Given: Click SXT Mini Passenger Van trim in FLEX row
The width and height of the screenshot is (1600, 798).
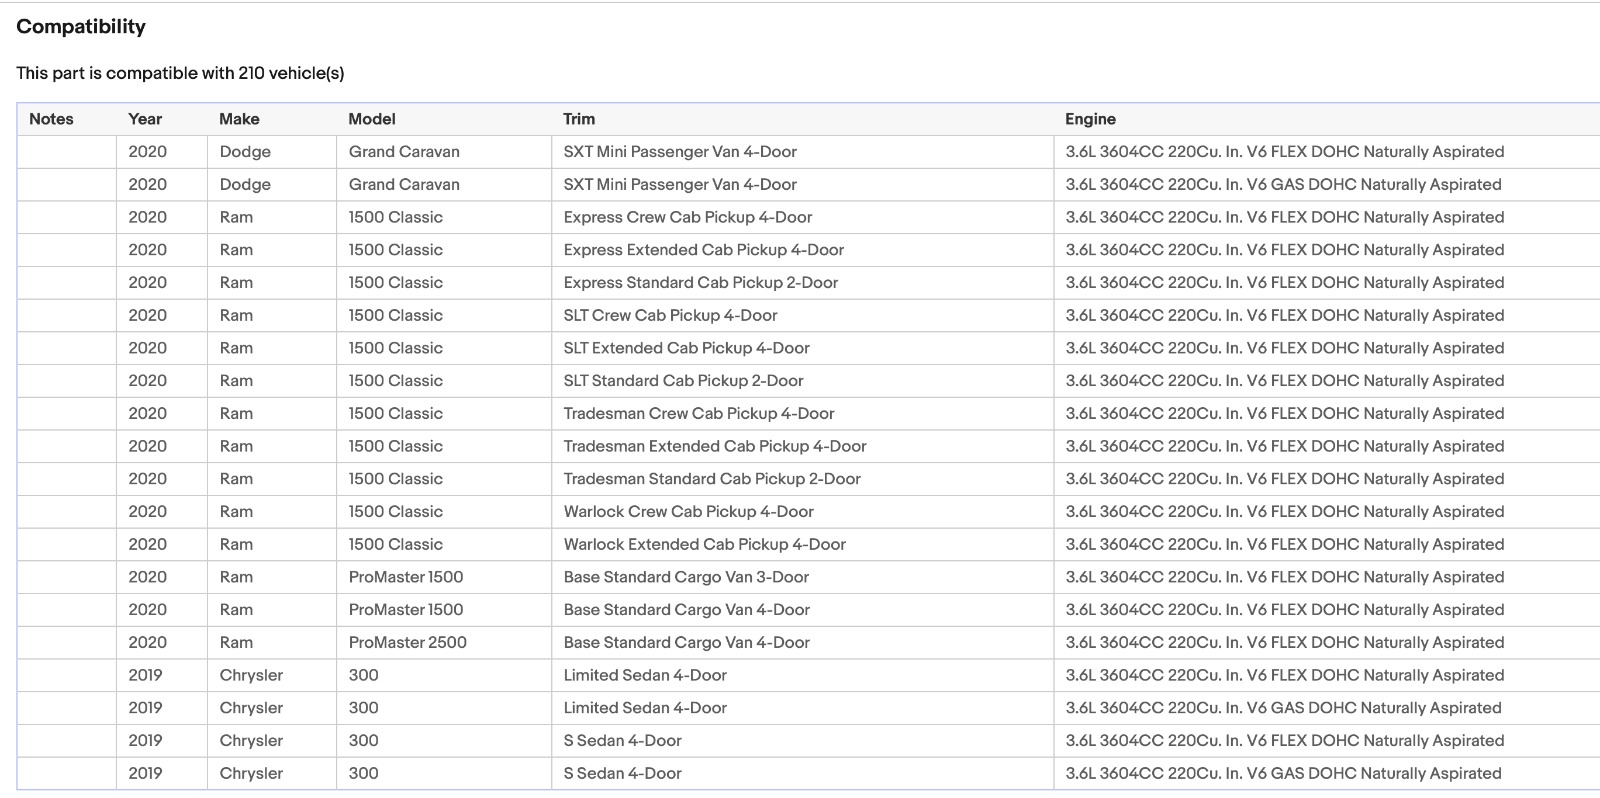Looking at the screenshot, I should point(680,152).
